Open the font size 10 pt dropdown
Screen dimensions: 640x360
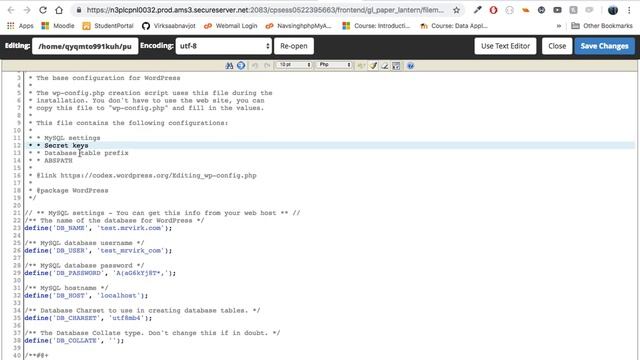[x=294, y=65]
